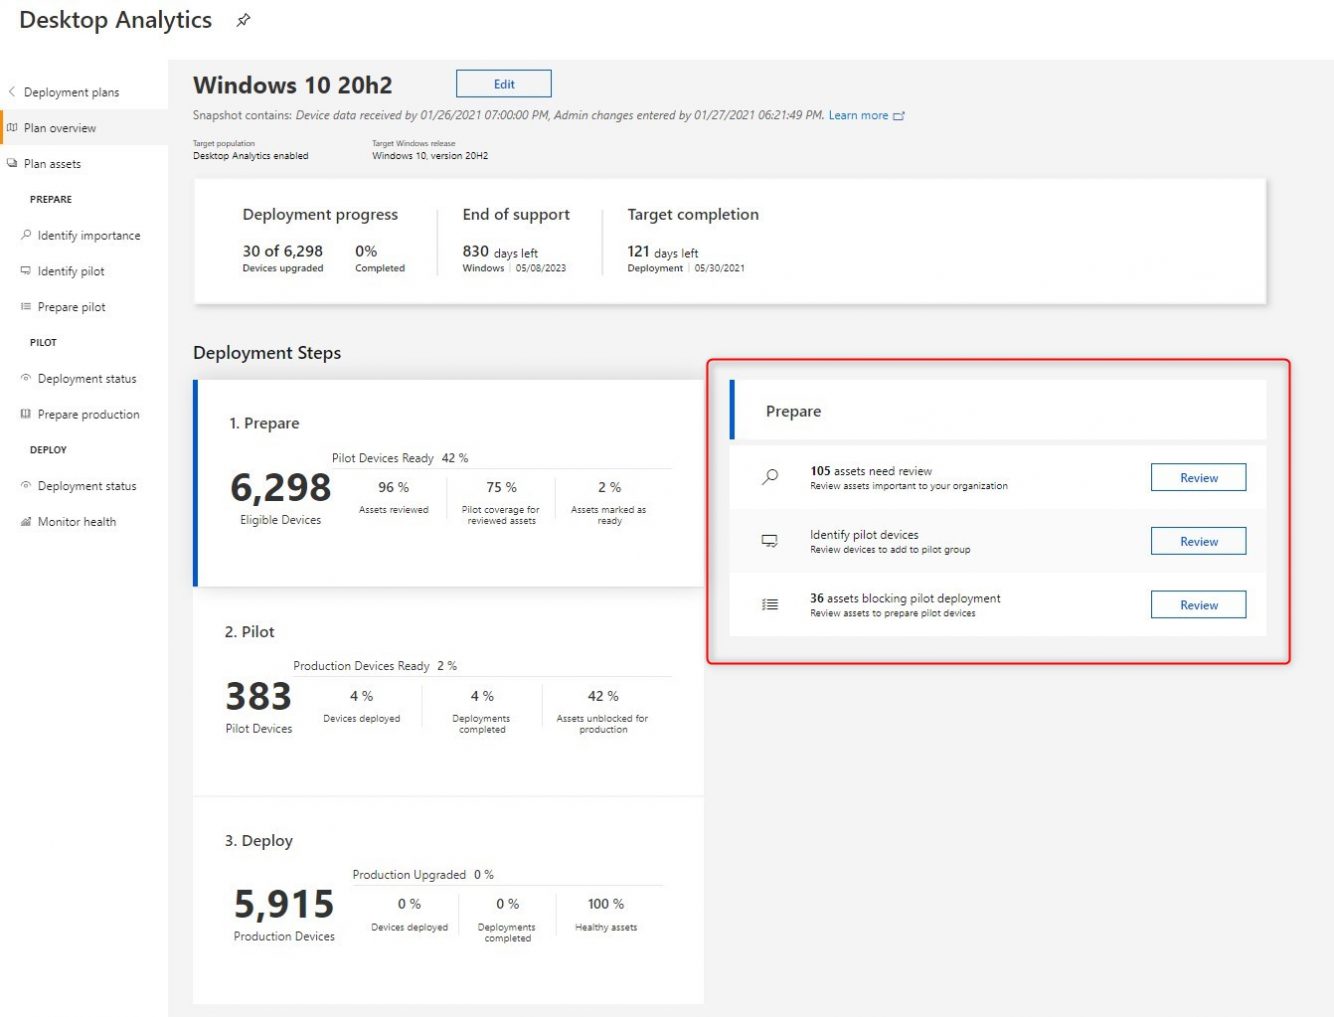Viewport: 1334px width, 1017px height.
Task: Click Review for assets blocking pilot deployment
Action: point(1198,604)
